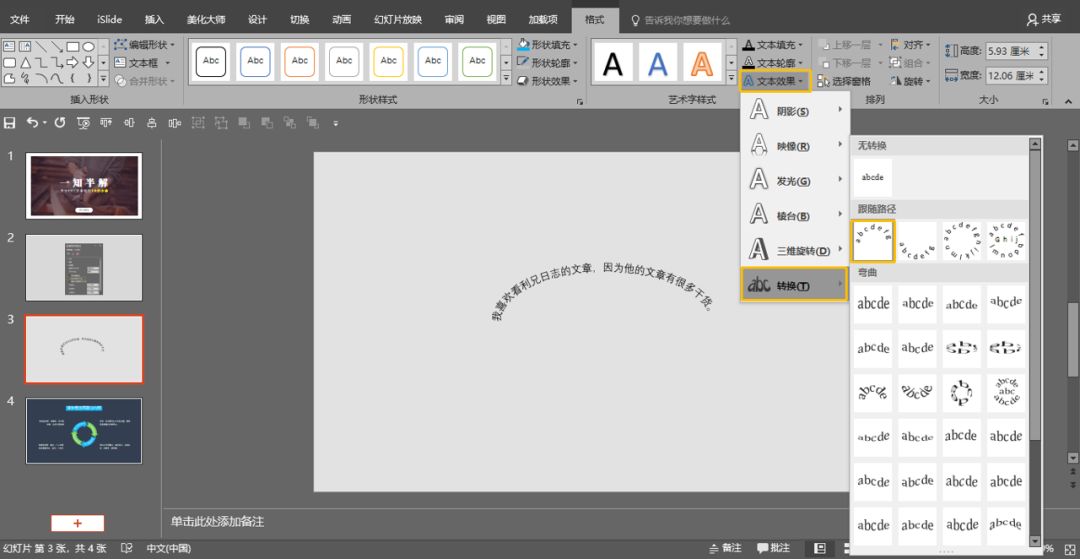
Task: Click the undo arrow icon
Action: pos(33,122)
